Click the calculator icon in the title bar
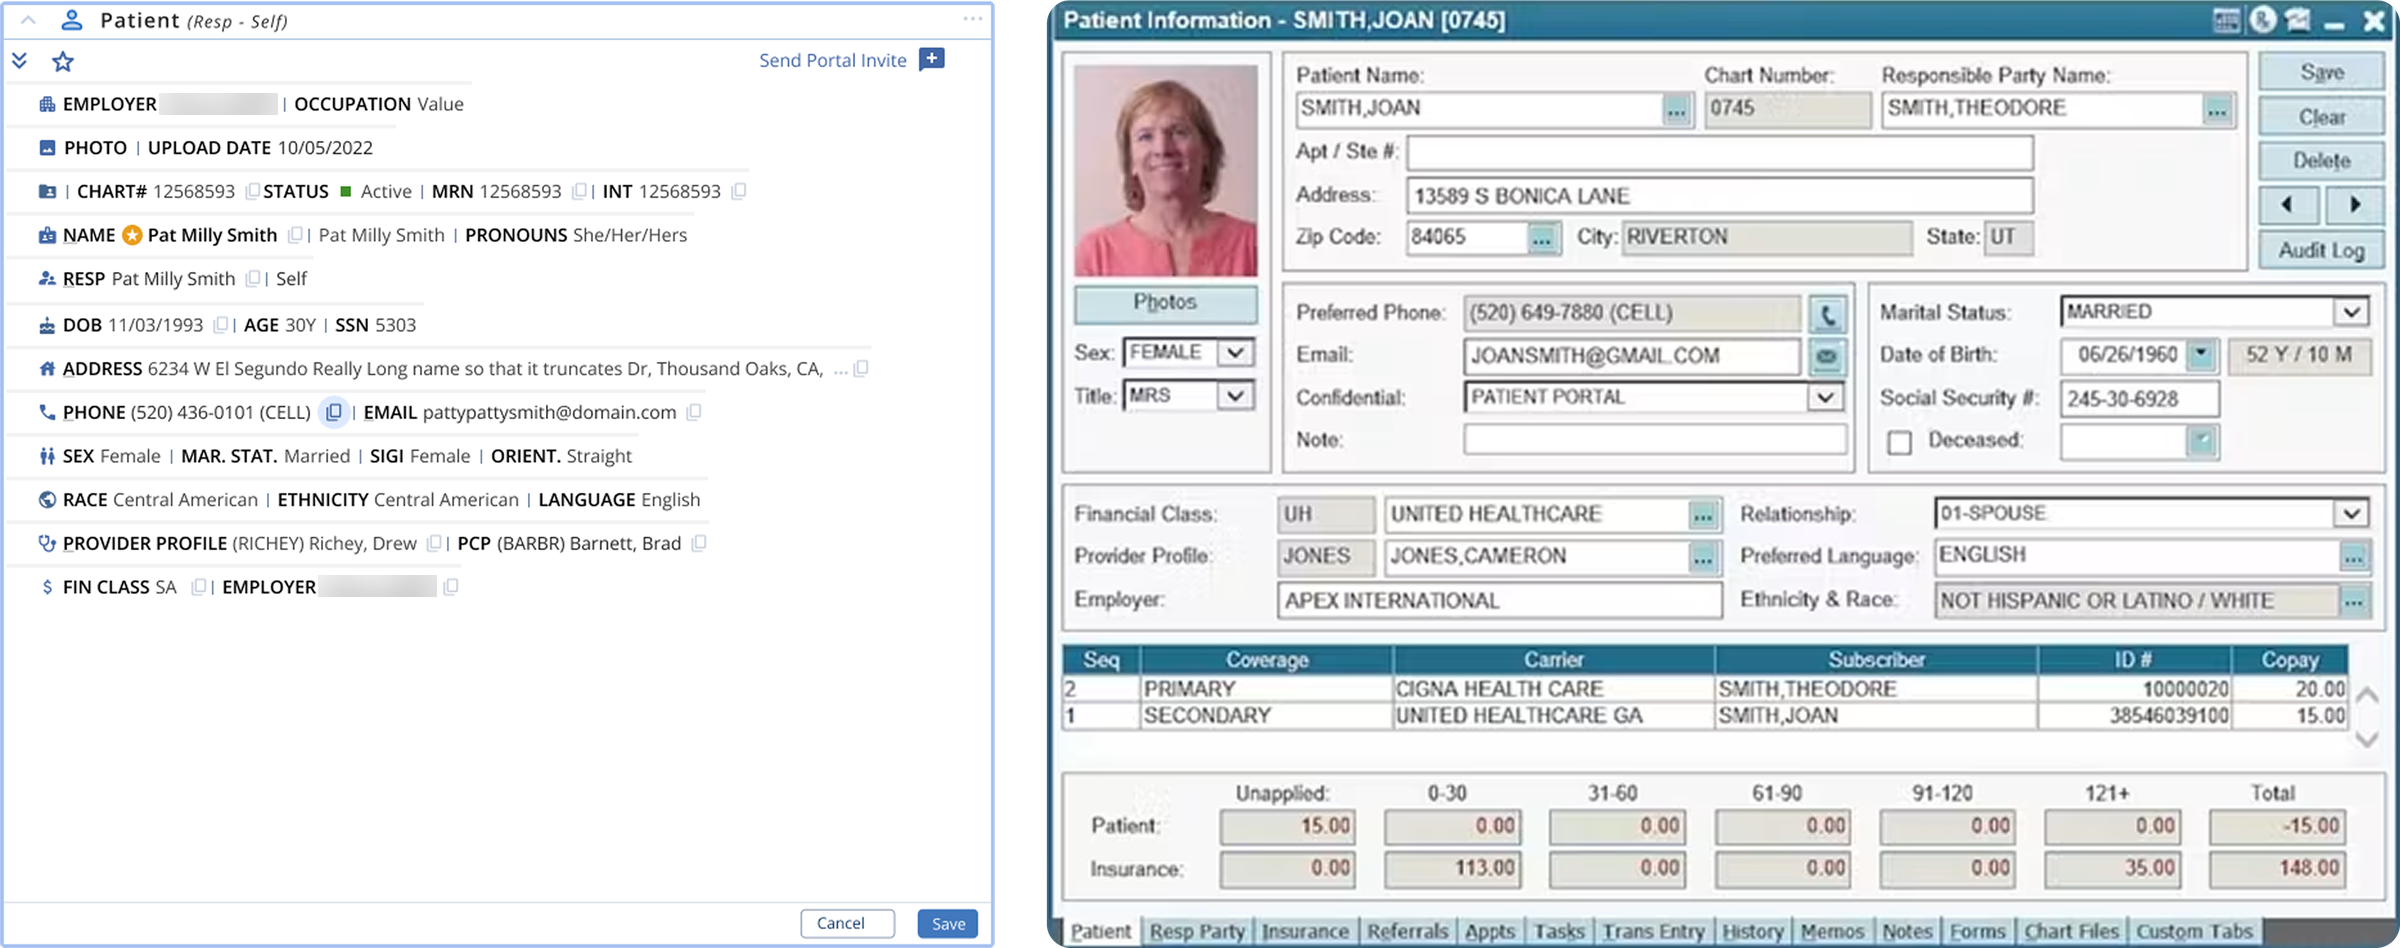2400x948 pixels. click(2226, 20)
